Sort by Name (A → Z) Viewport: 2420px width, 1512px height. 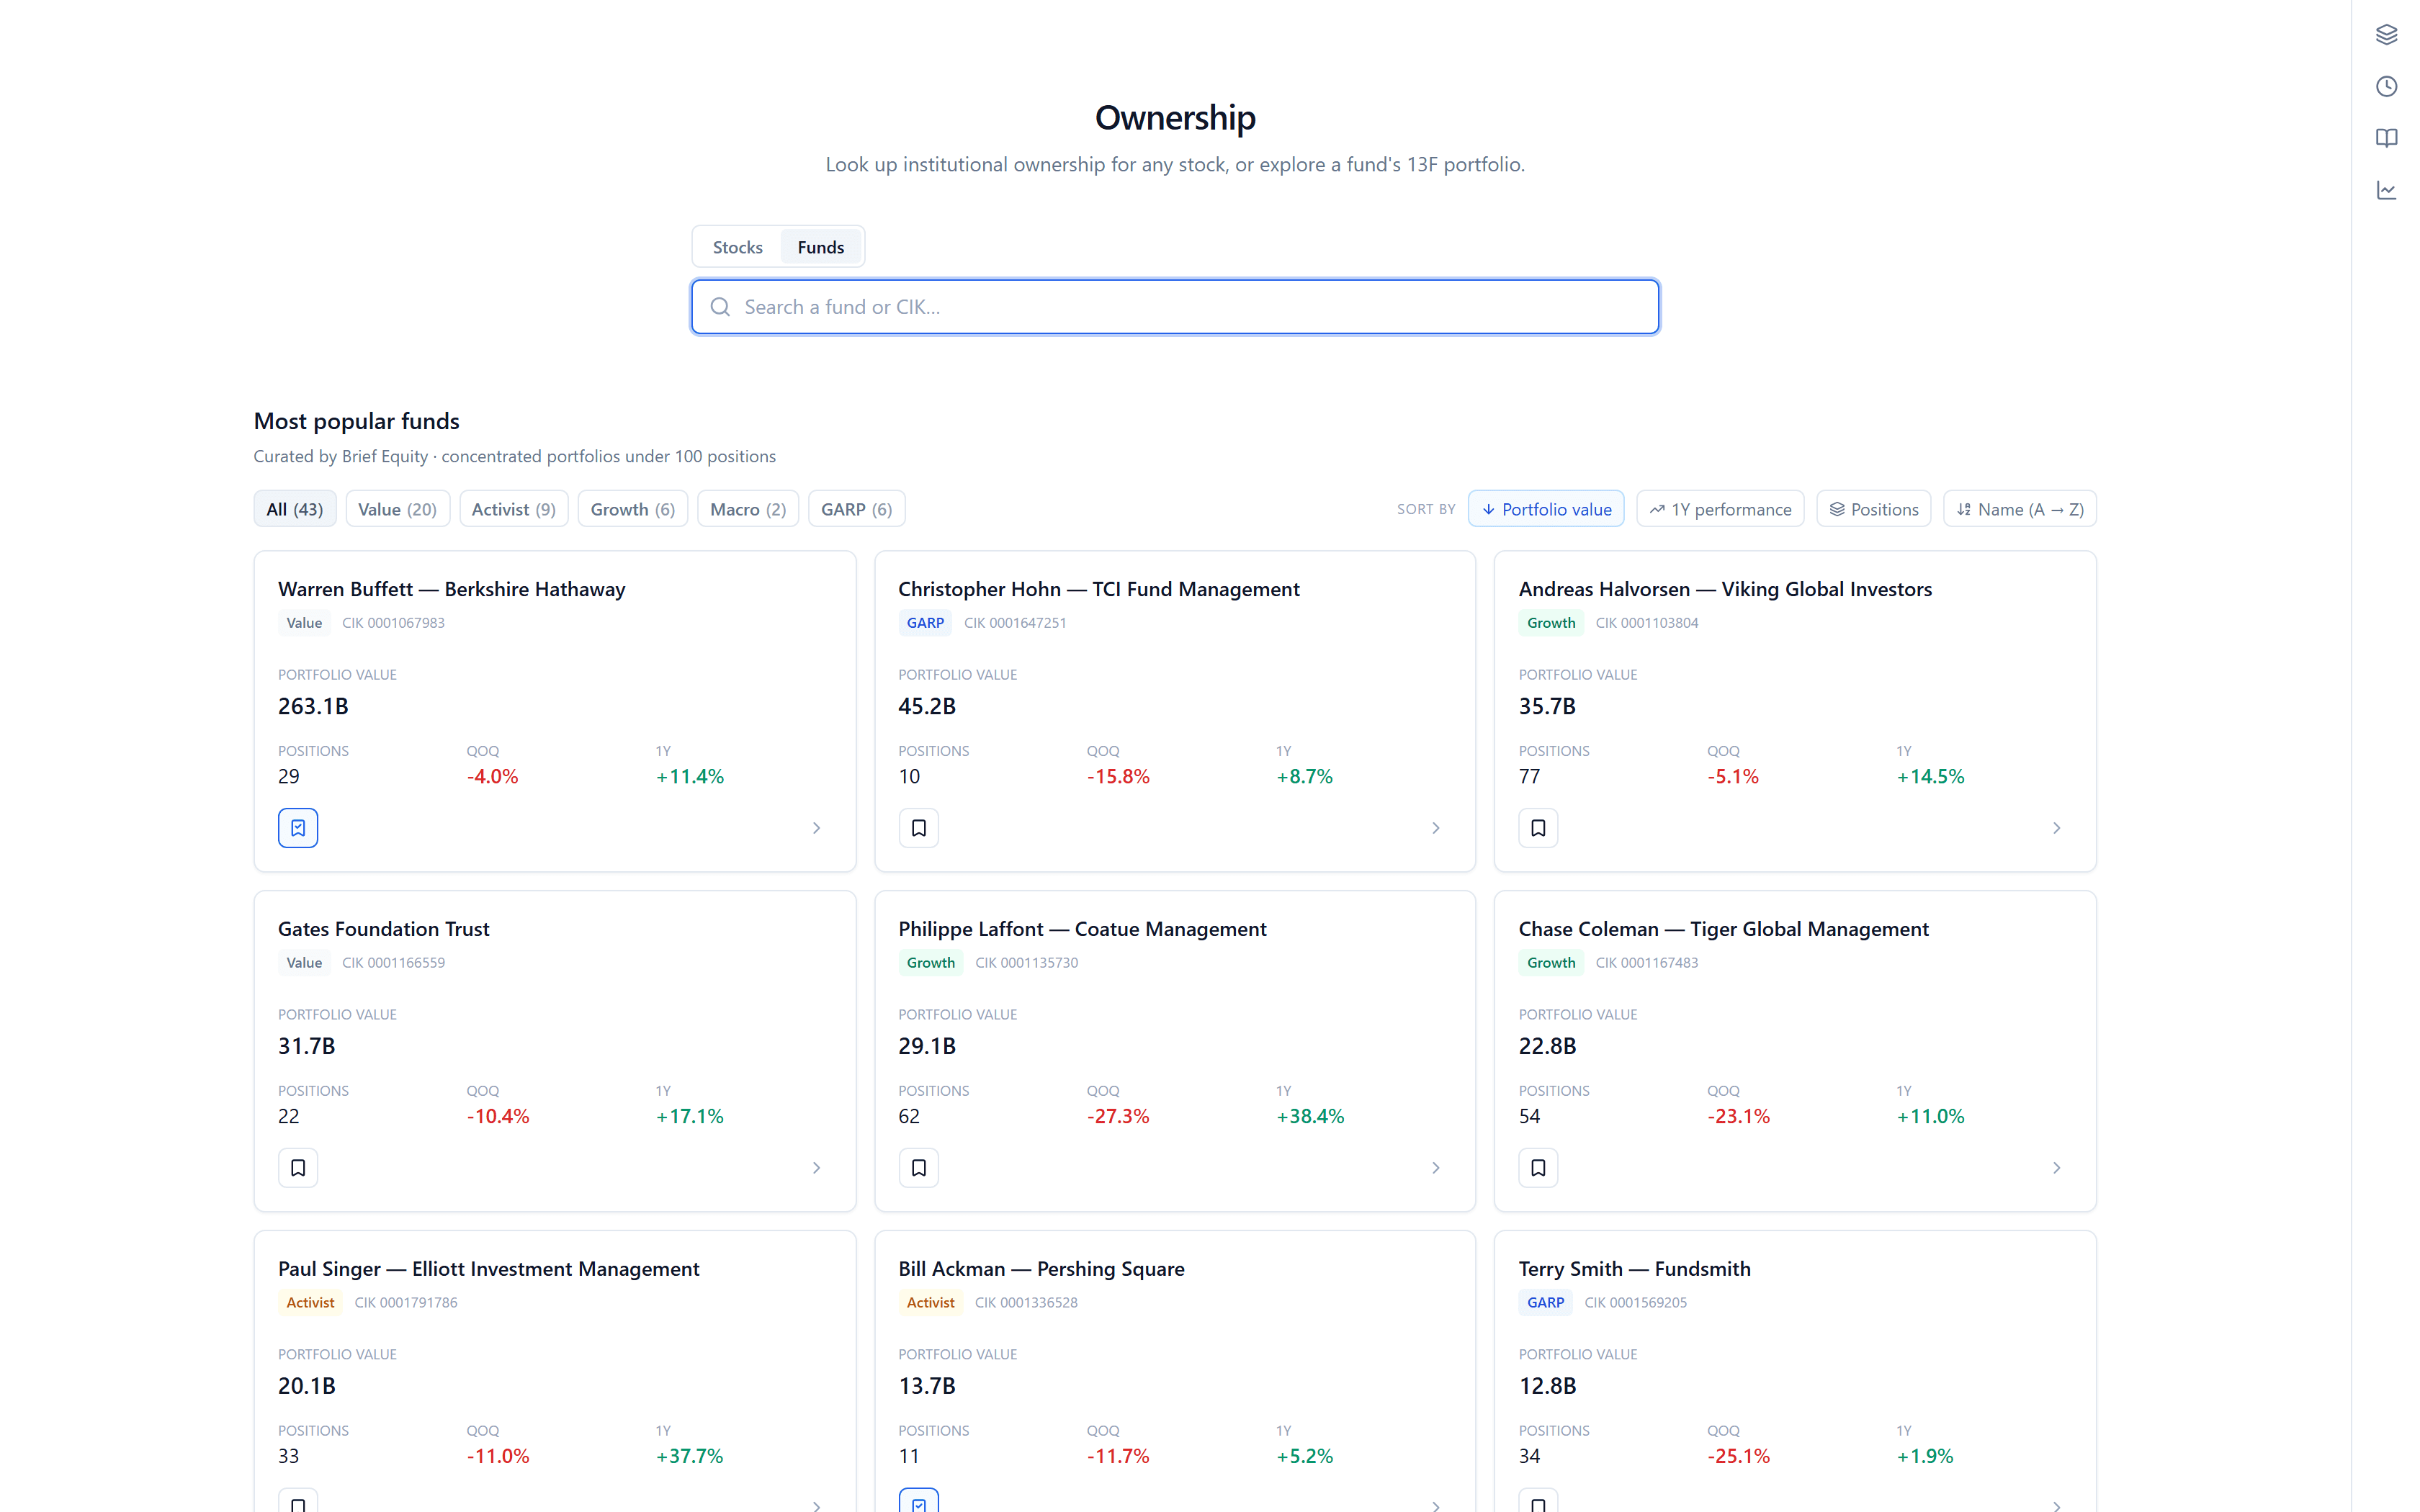click(x=2019, y=509)
